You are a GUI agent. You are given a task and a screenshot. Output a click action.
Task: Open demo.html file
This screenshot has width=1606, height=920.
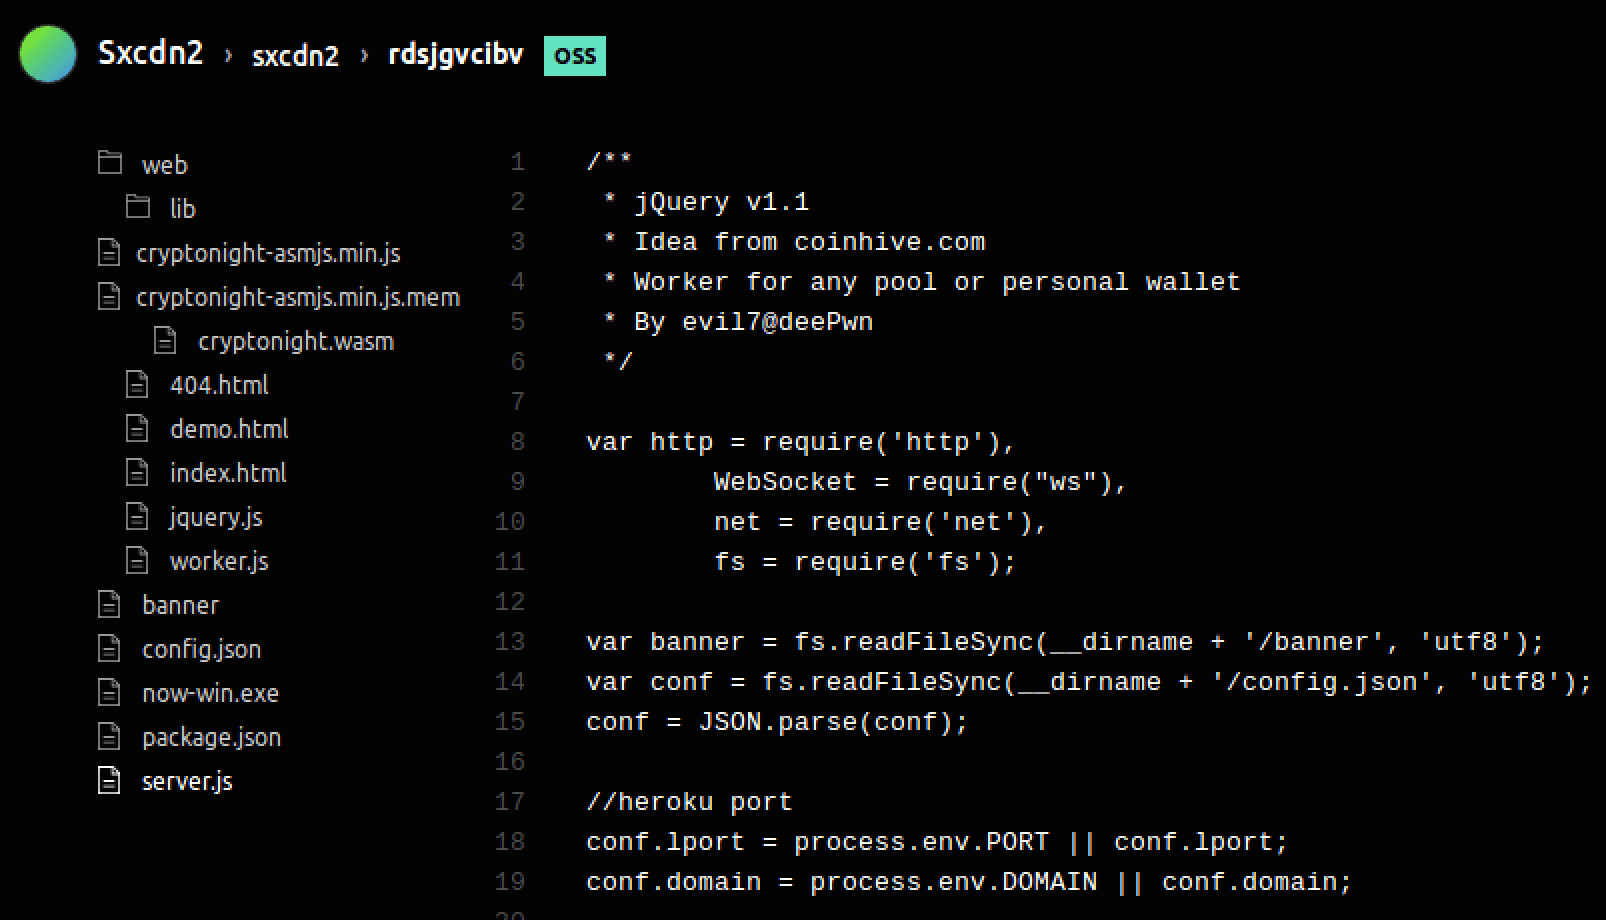[229, 429]
